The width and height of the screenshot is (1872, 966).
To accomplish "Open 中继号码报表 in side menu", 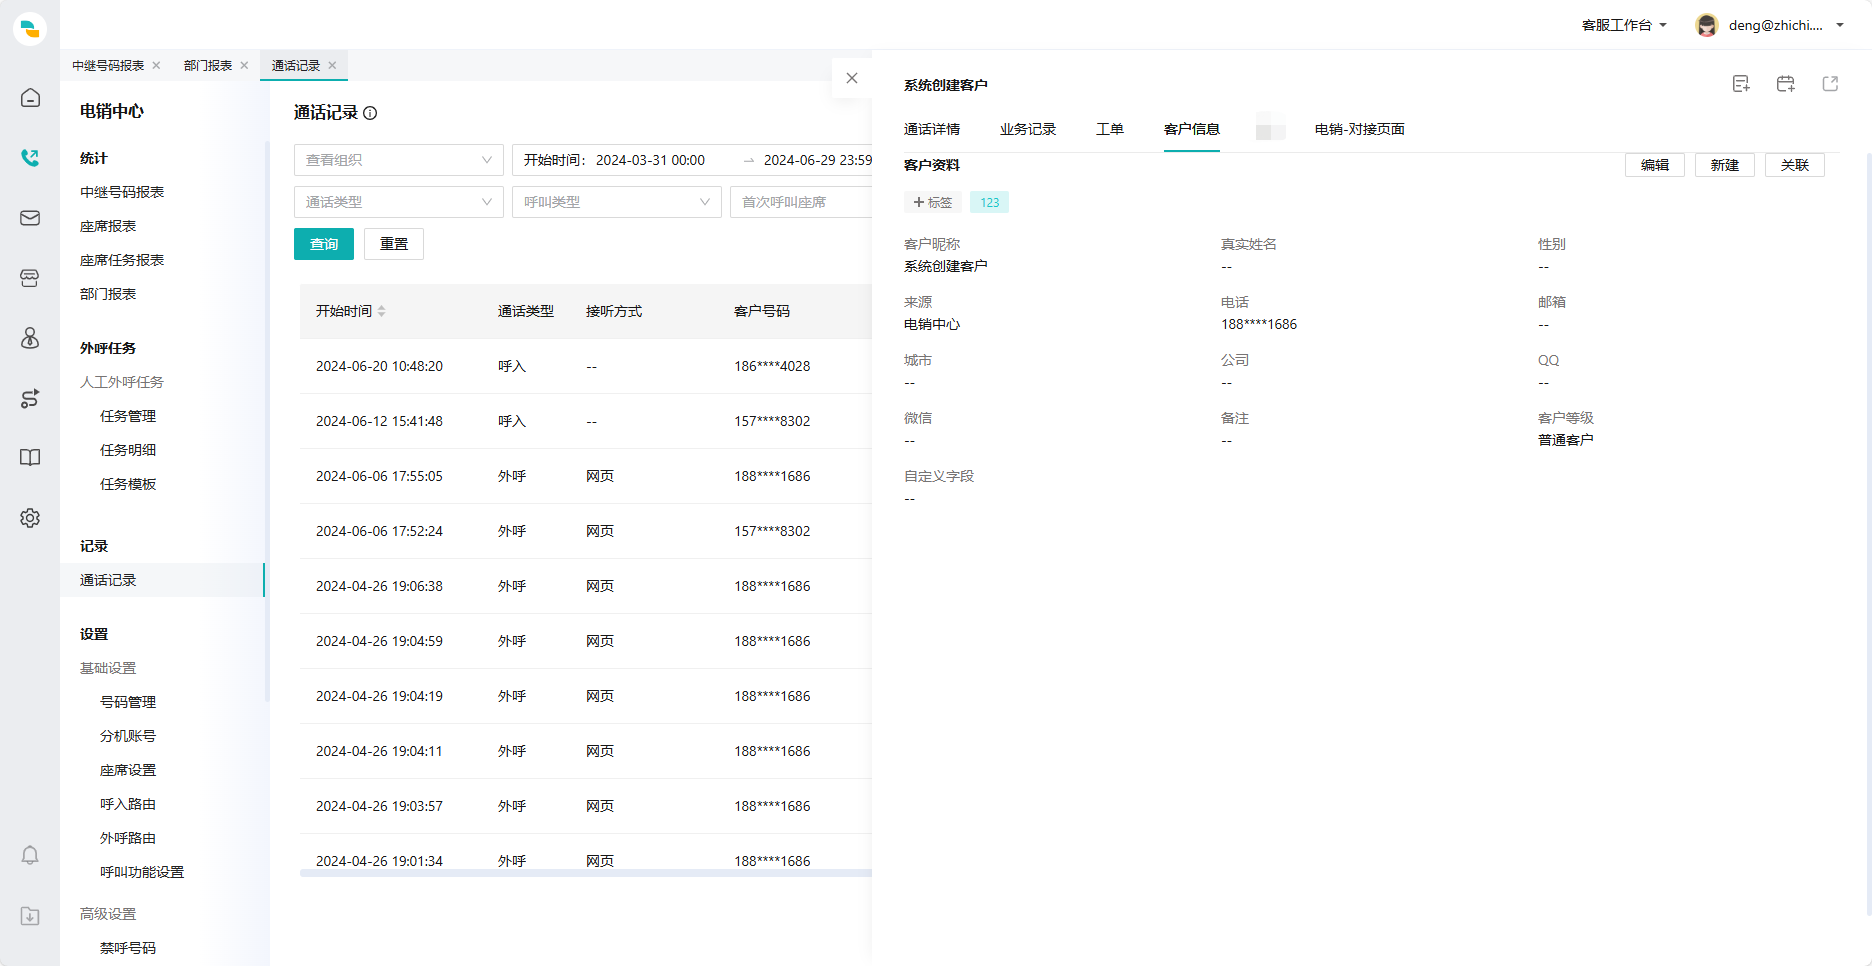I will [x=122, y=192].
